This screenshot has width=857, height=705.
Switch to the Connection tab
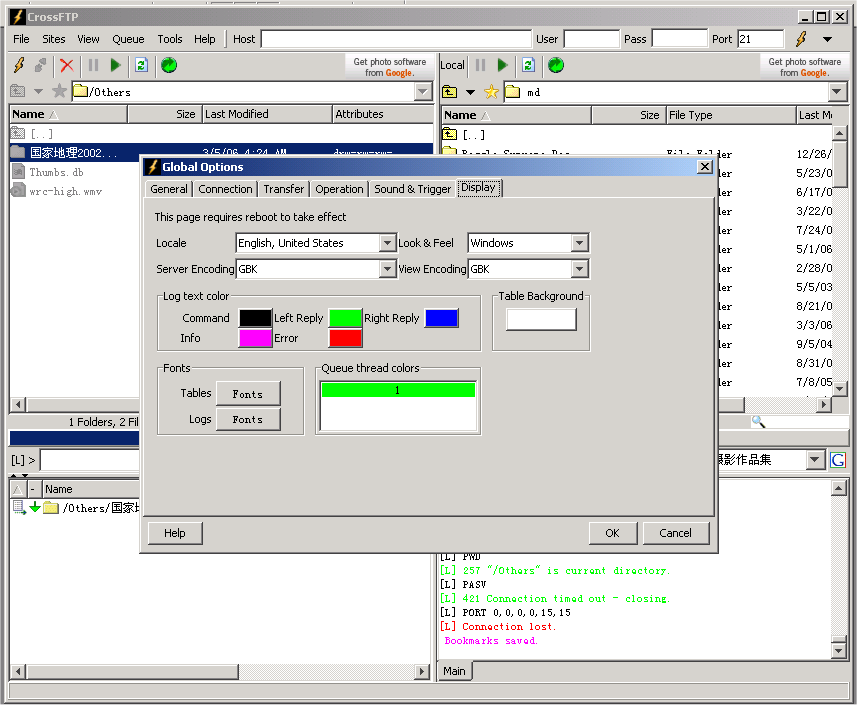click(x=225, y=189)
